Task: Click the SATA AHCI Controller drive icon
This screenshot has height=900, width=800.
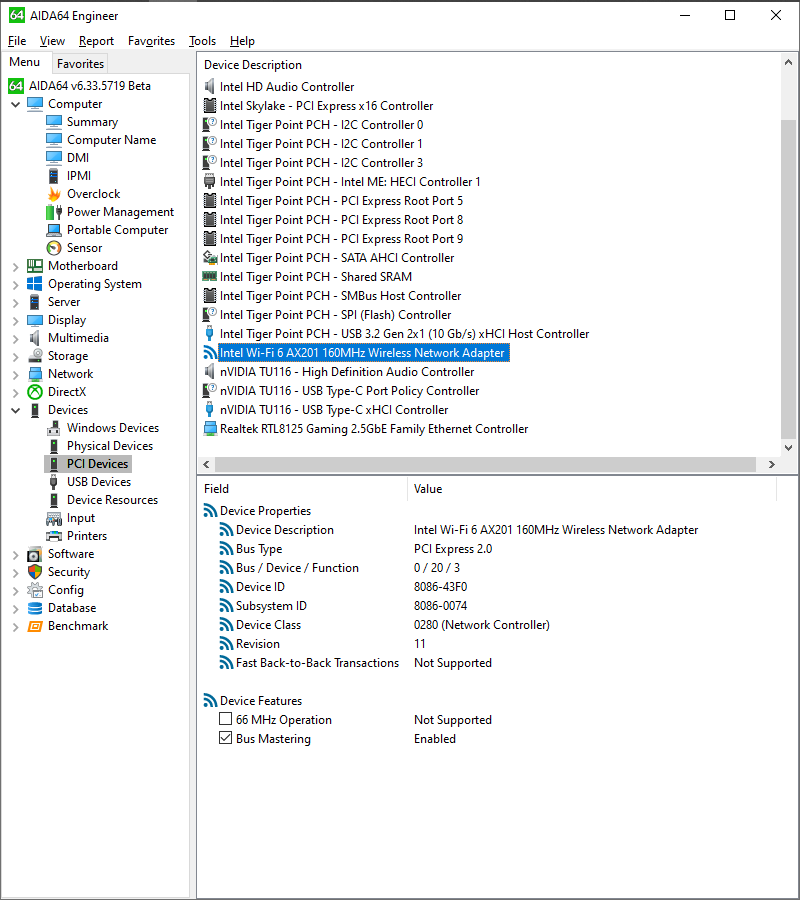Action: 210,258
